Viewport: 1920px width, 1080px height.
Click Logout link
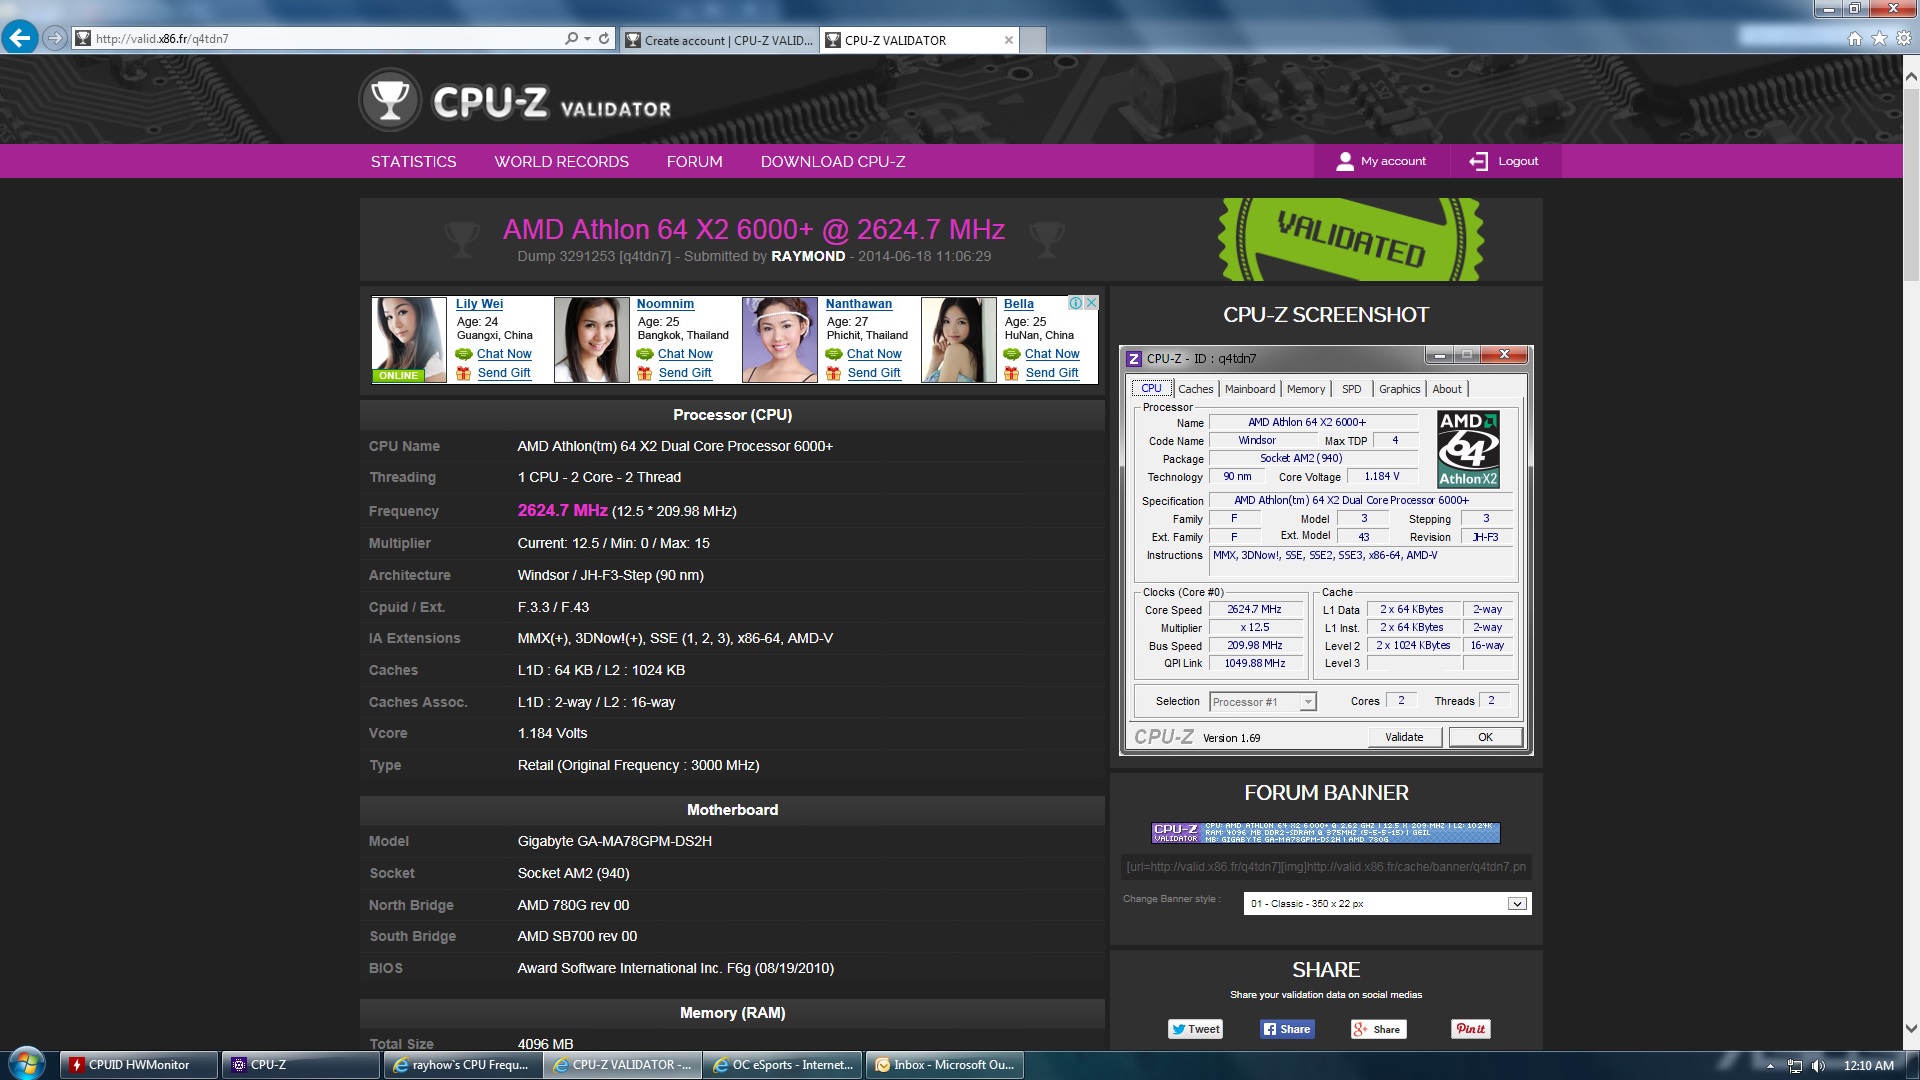1518,161
